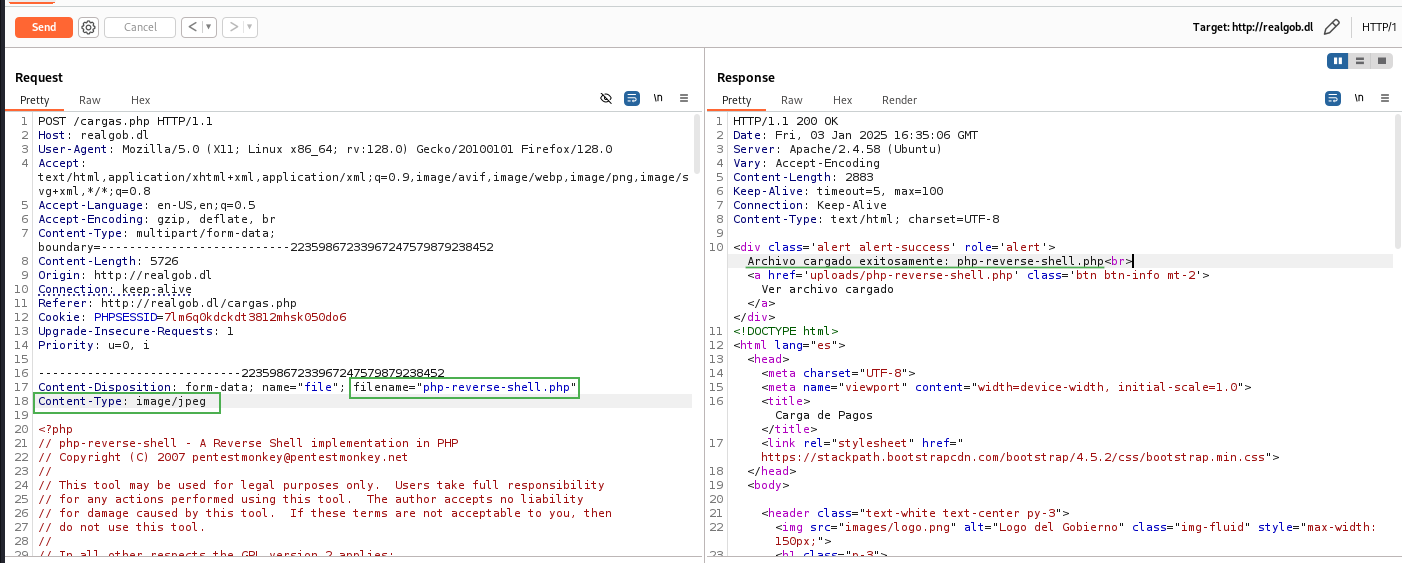
Task: Open Response panel hamburger menu
Action: tap(1385, 98)
